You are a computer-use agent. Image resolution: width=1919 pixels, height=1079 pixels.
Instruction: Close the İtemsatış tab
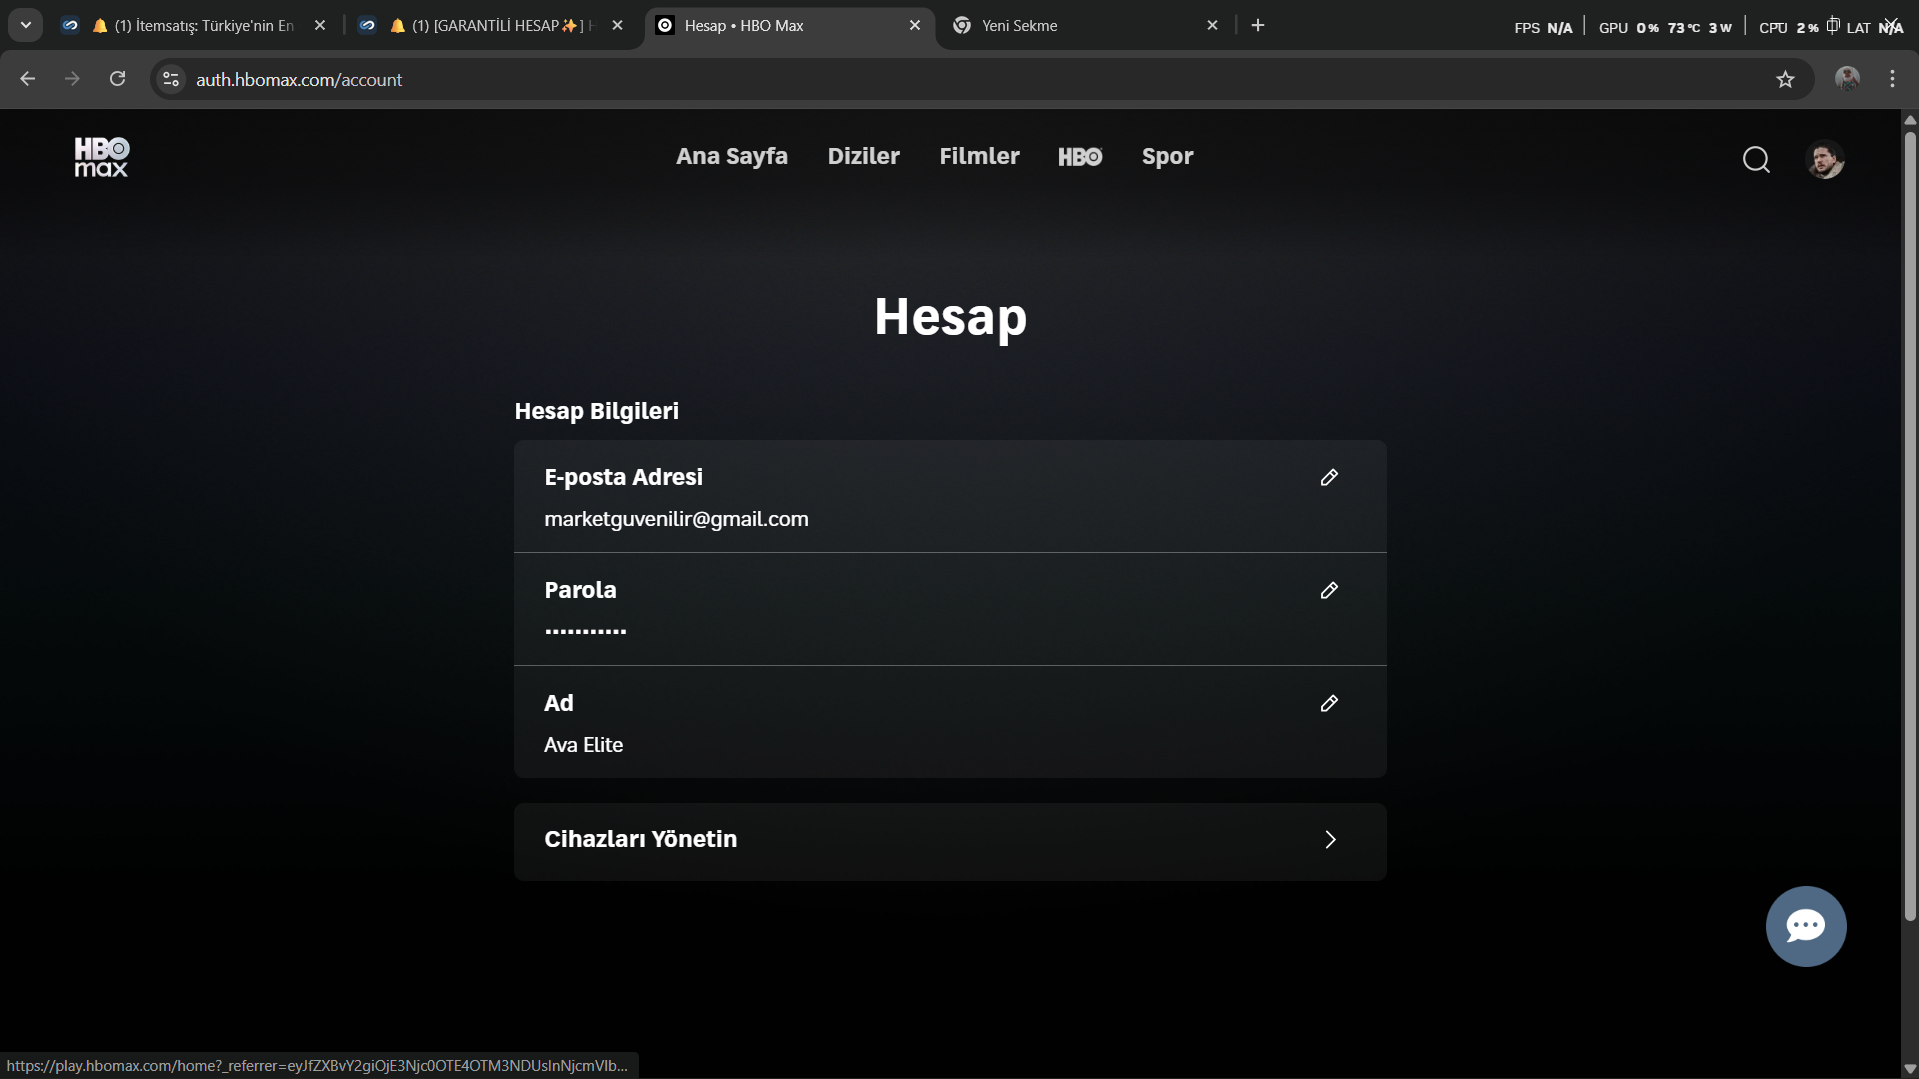tap(320, 25)
